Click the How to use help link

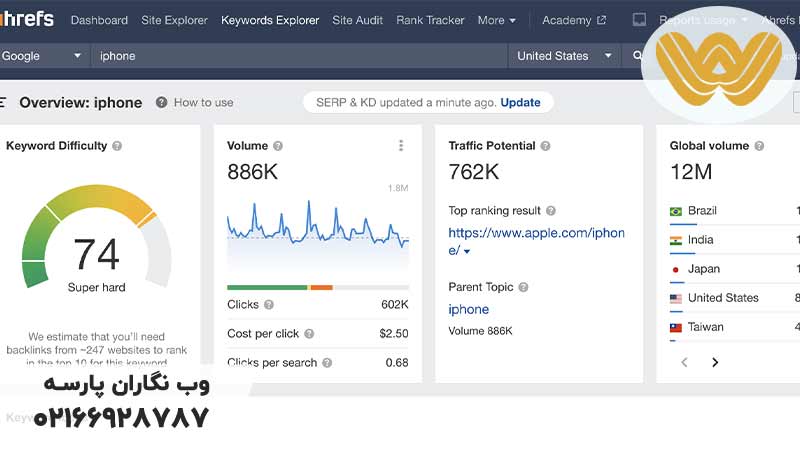[x=204, y=103]
